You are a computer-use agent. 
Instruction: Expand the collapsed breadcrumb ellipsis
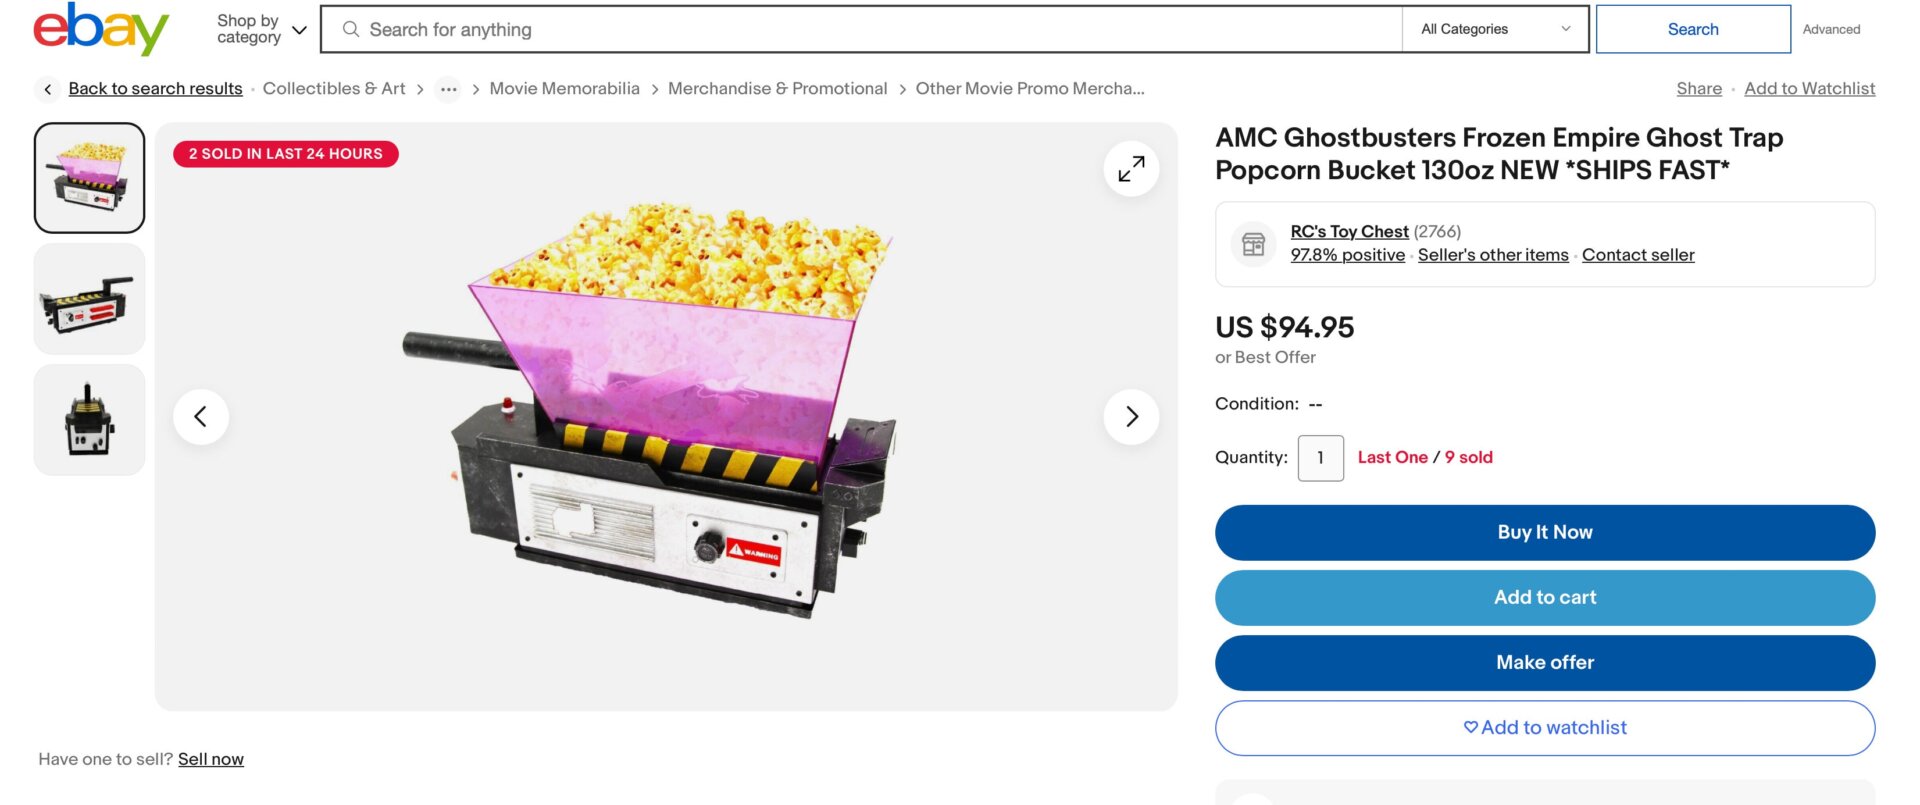tap(448, 89)
